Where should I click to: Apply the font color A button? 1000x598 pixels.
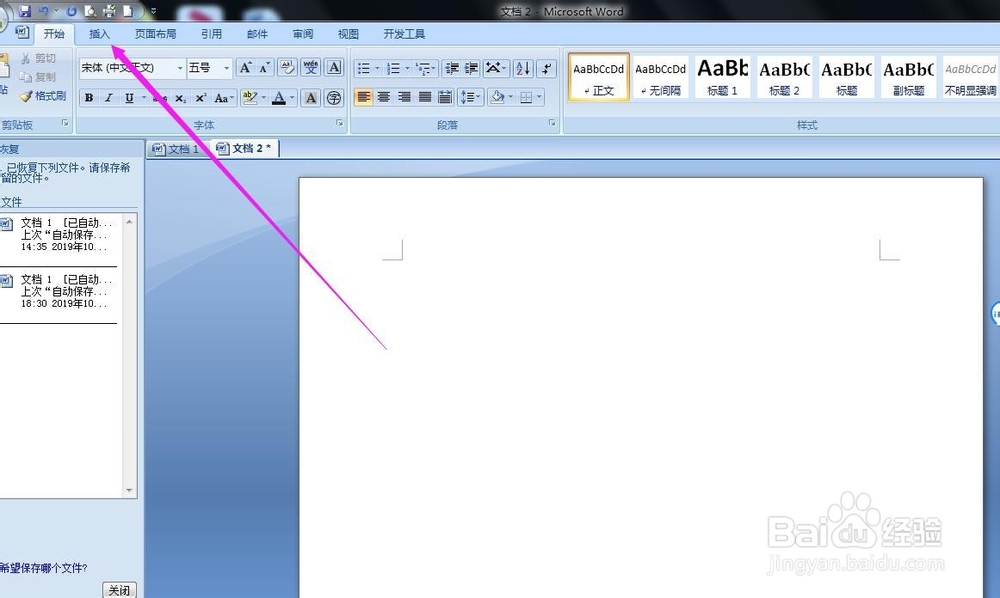(279, 98)
